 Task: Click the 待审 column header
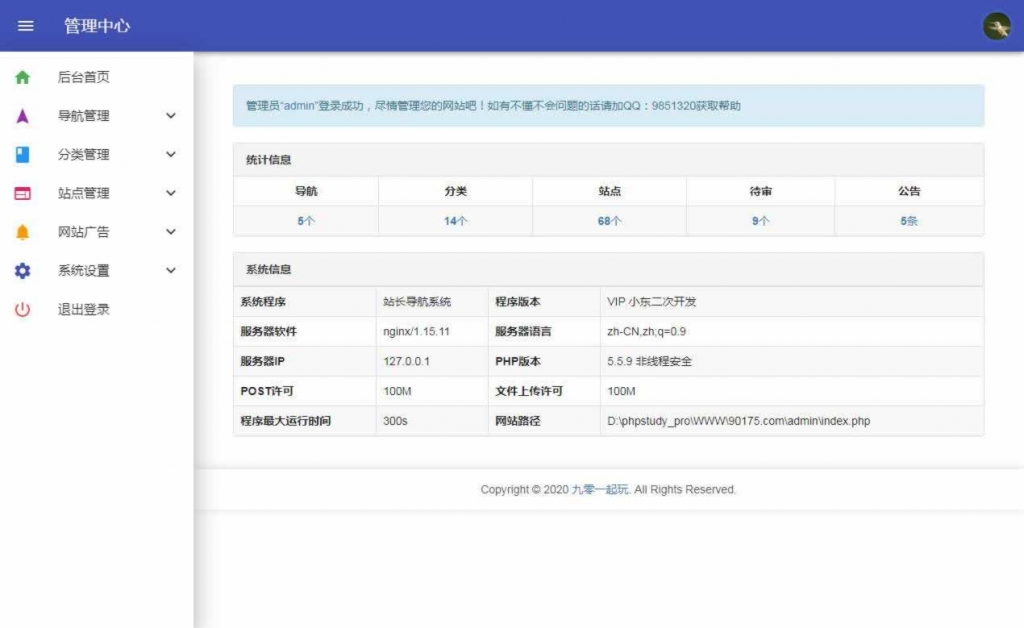coord(760,191)
